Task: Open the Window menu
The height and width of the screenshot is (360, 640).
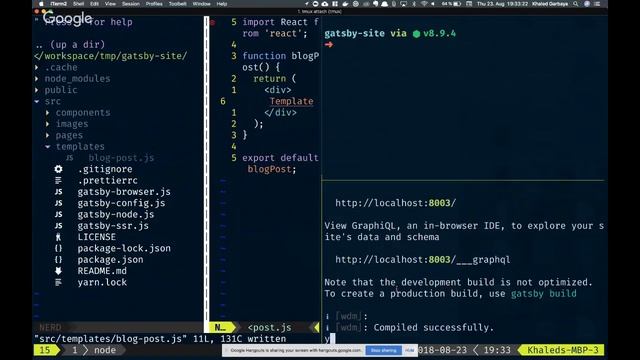Action: click(202, 4)
